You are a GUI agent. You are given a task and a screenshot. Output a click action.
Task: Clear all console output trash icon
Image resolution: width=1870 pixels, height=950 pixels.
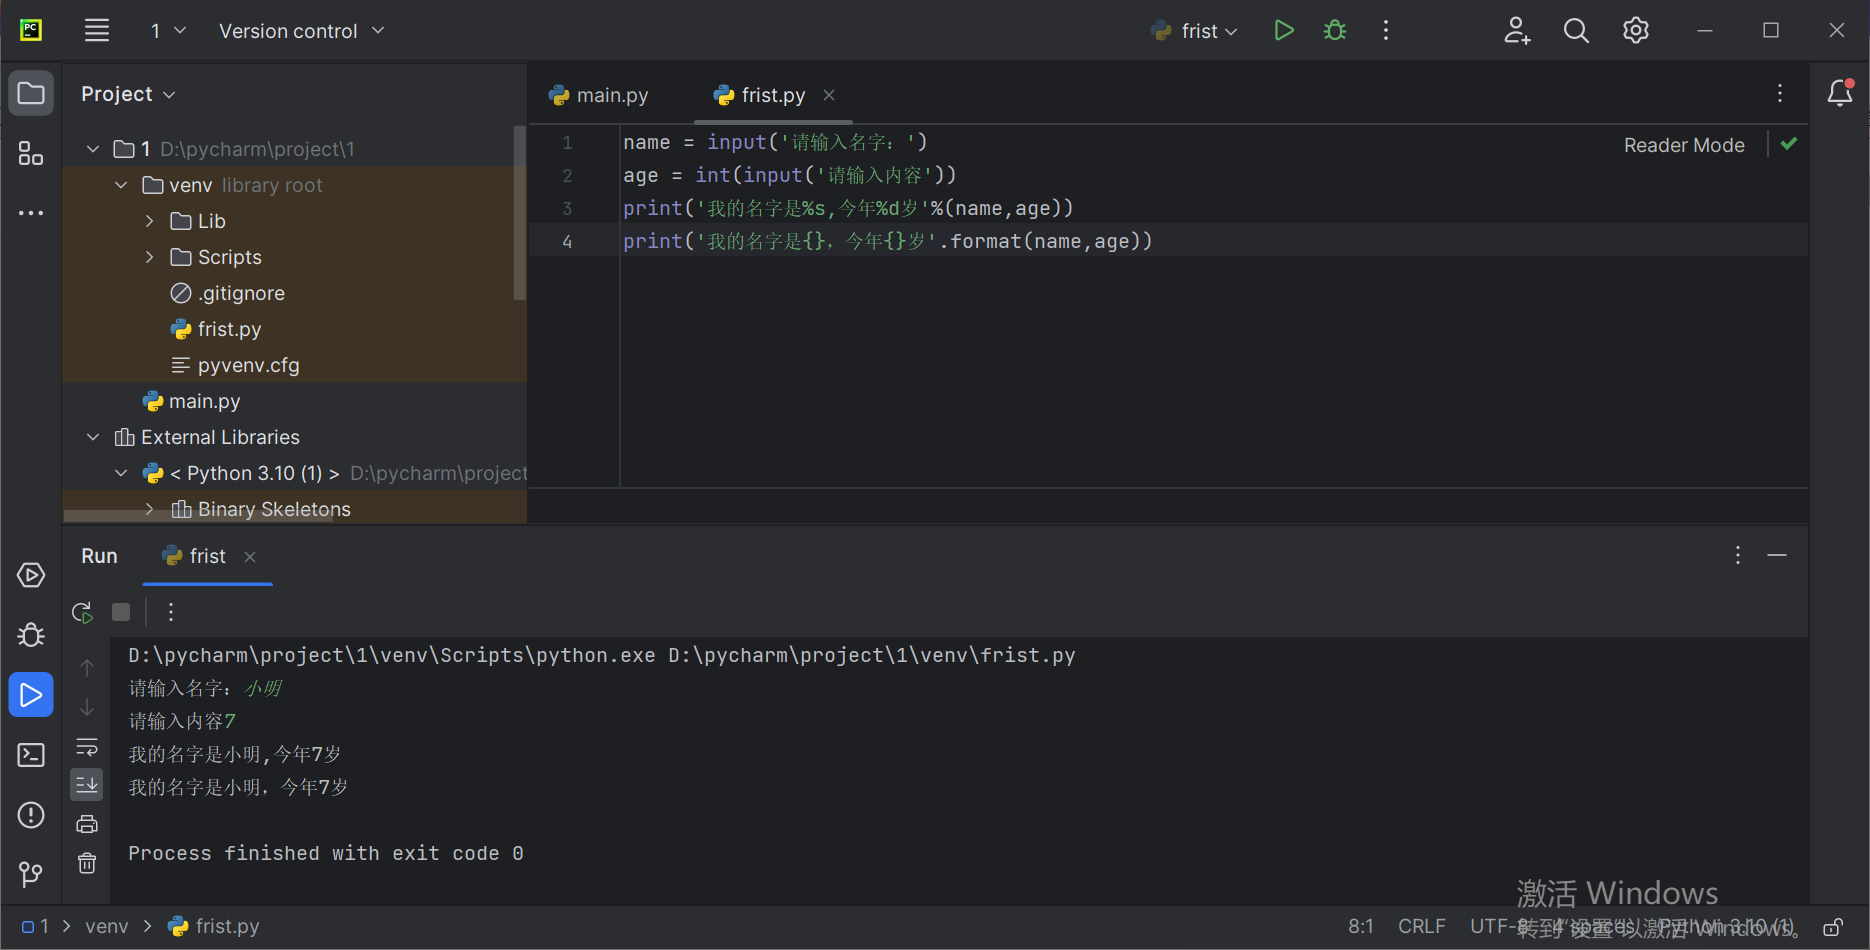tap(87, 863)
